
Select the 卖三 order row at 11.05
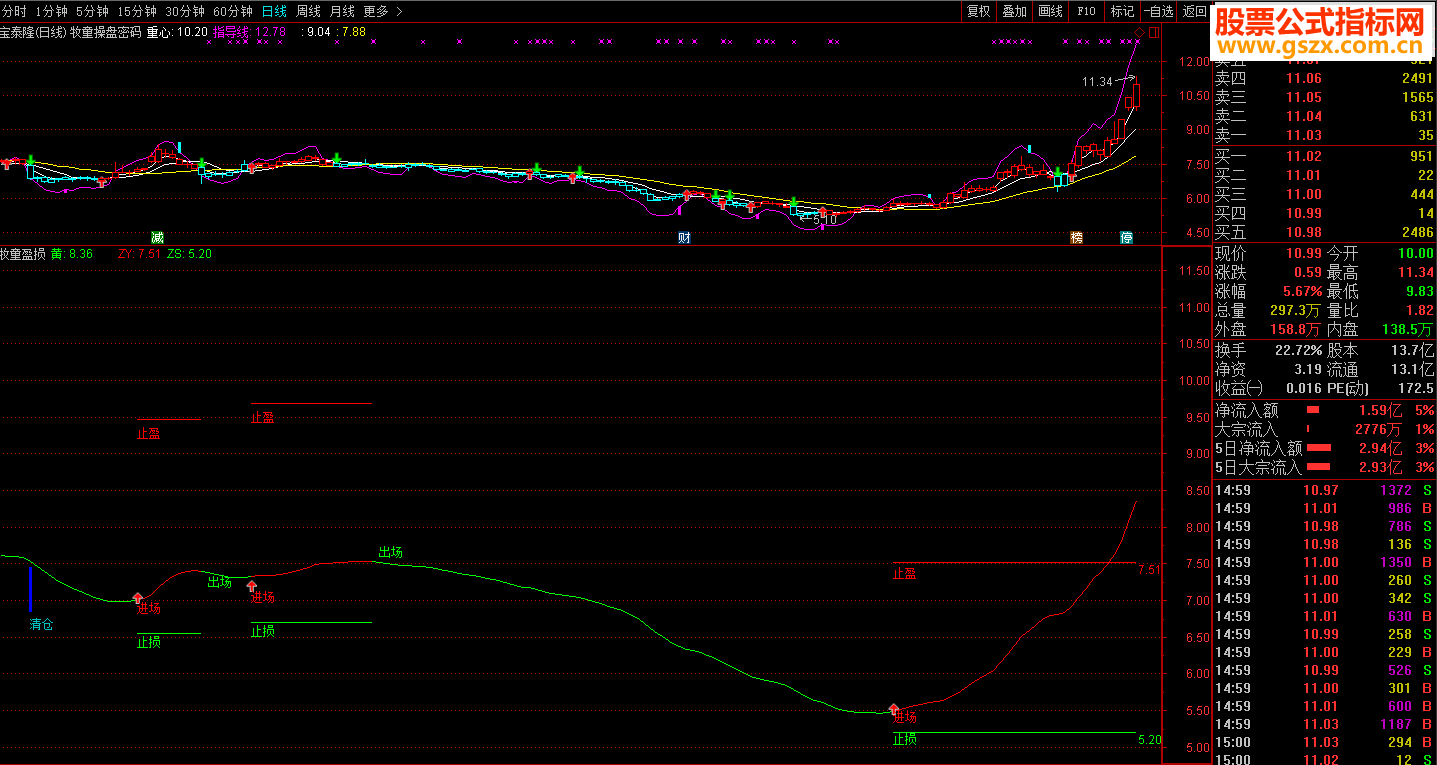pos(1324,97)
